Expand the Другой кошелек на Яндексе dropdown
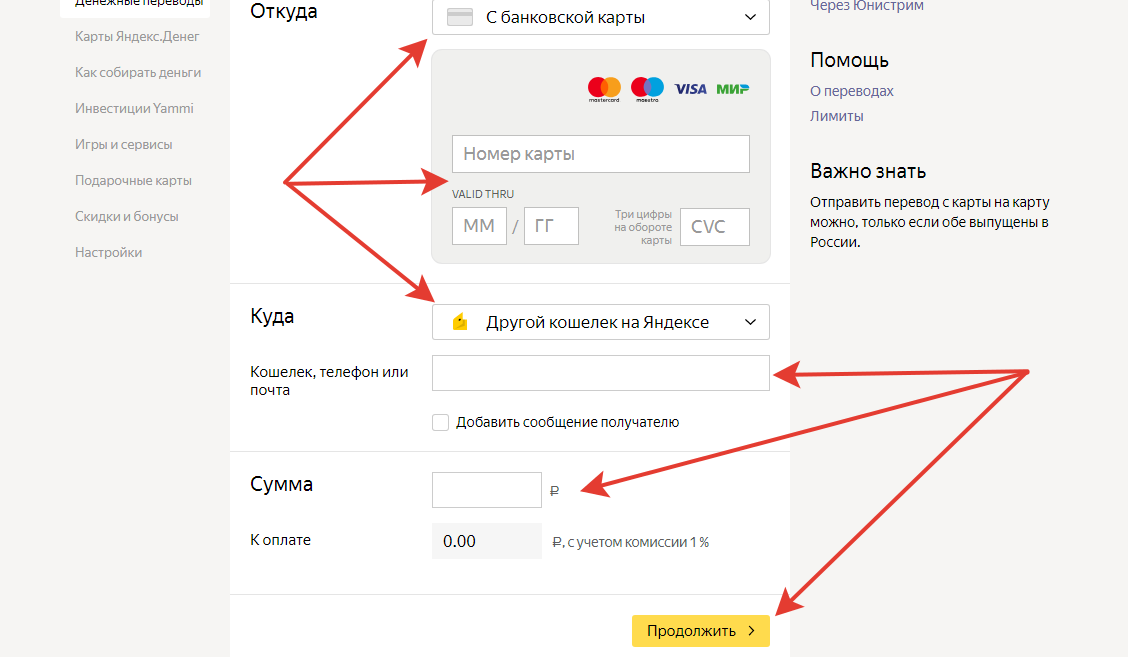 601,322
